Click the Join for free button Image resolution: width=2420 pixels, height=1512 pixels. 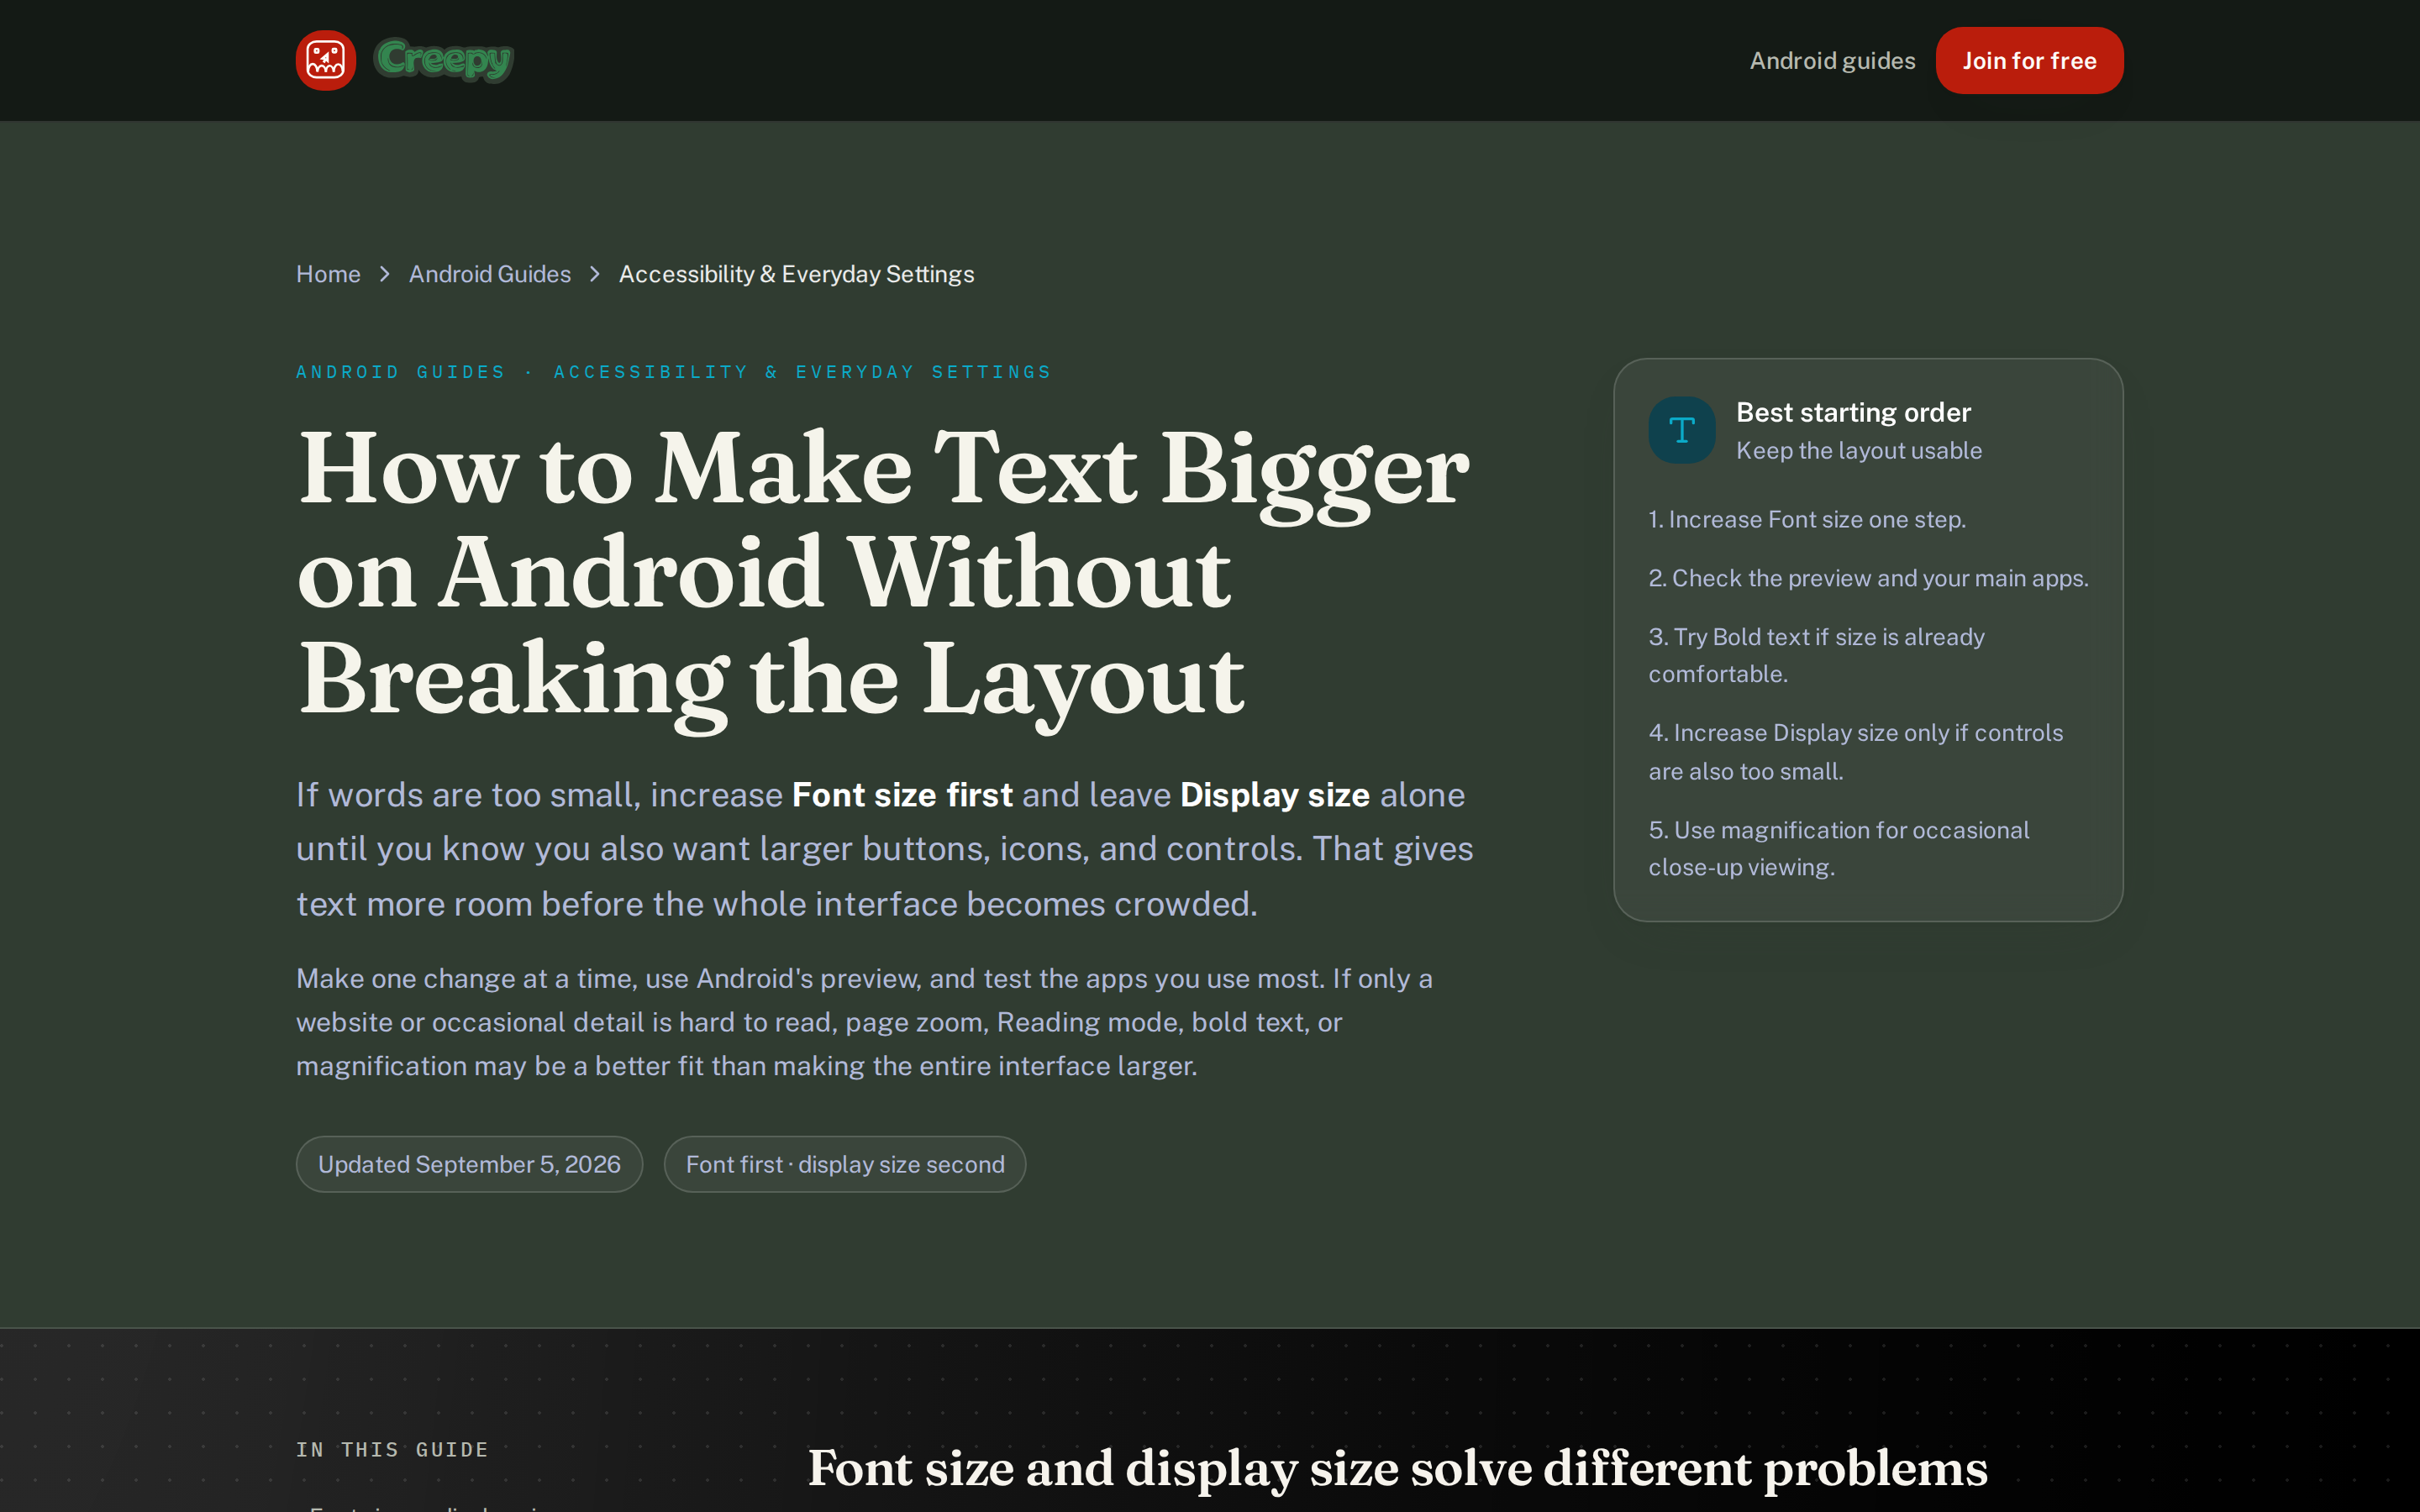click(x=2029, y=61)
